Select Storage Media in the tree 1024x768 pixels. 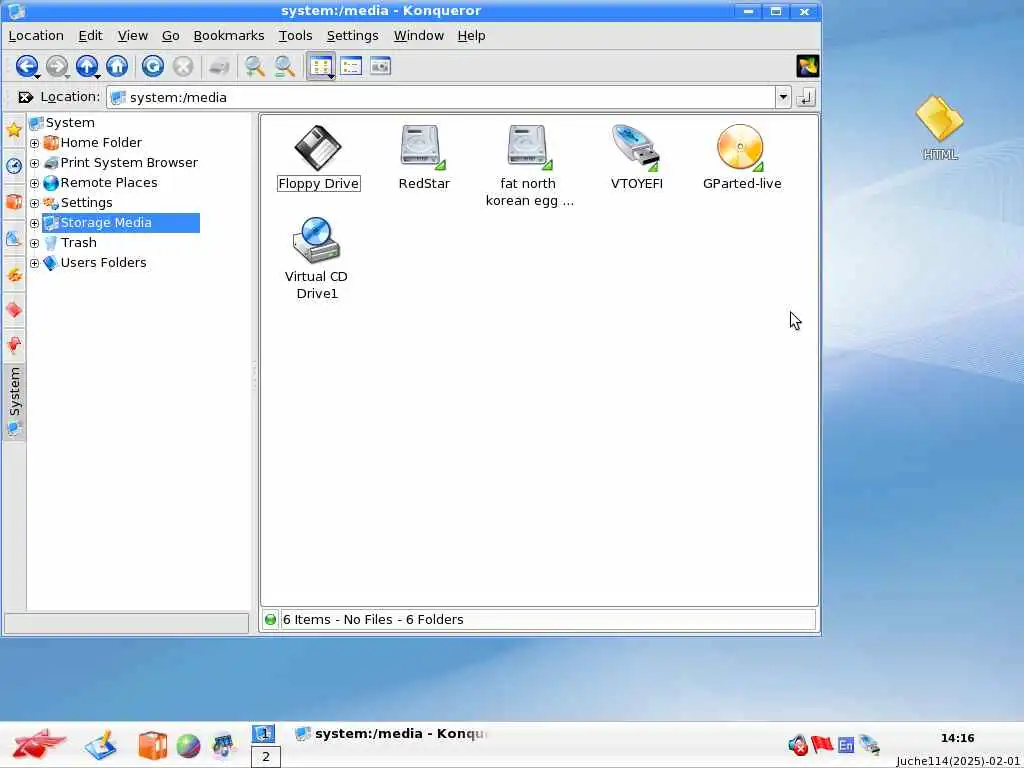121,223
